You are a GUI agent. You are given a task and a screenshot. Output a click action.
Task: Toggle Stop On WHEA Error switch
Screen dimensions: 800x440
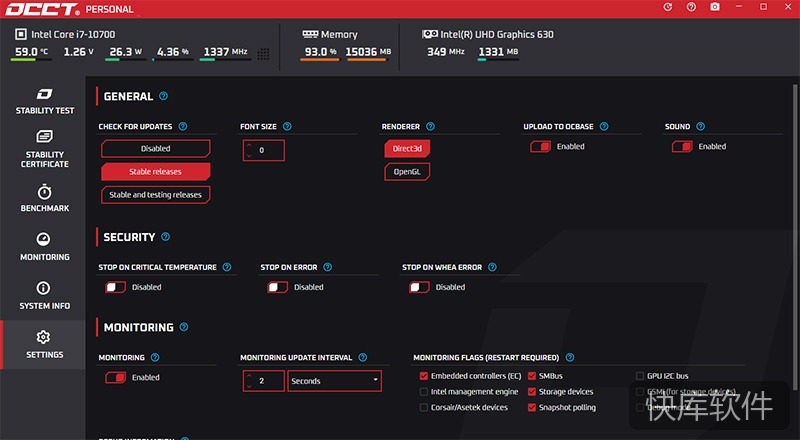pyautogui.click(x=419, y=287)
